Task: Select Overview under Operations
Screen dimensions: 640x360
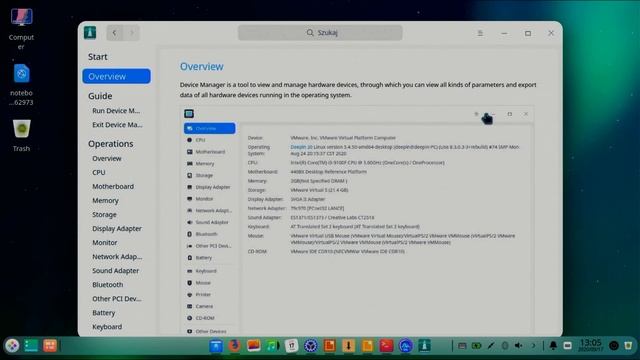Action: click(107, 158)
